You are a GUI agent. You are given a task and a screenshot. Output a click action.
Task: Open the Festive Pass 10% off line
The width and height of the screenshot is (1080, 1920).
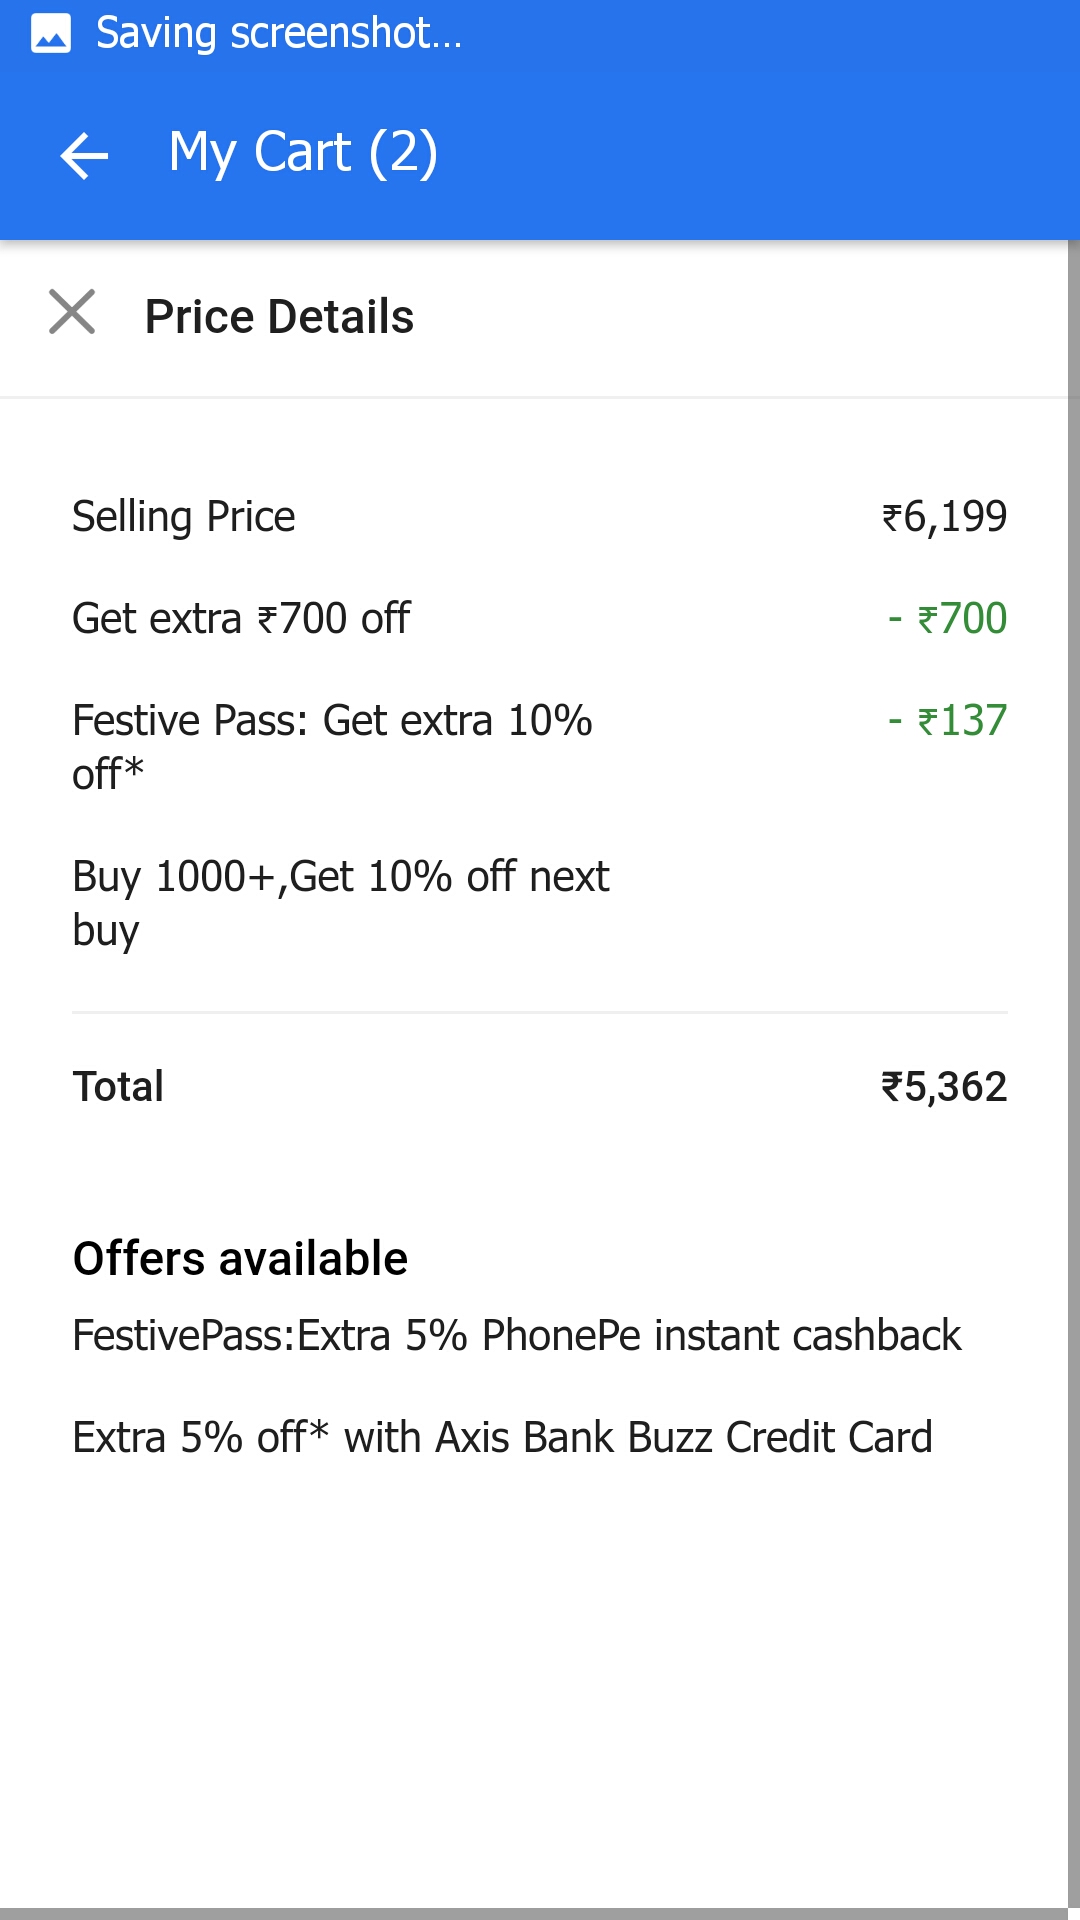(332, 746)
